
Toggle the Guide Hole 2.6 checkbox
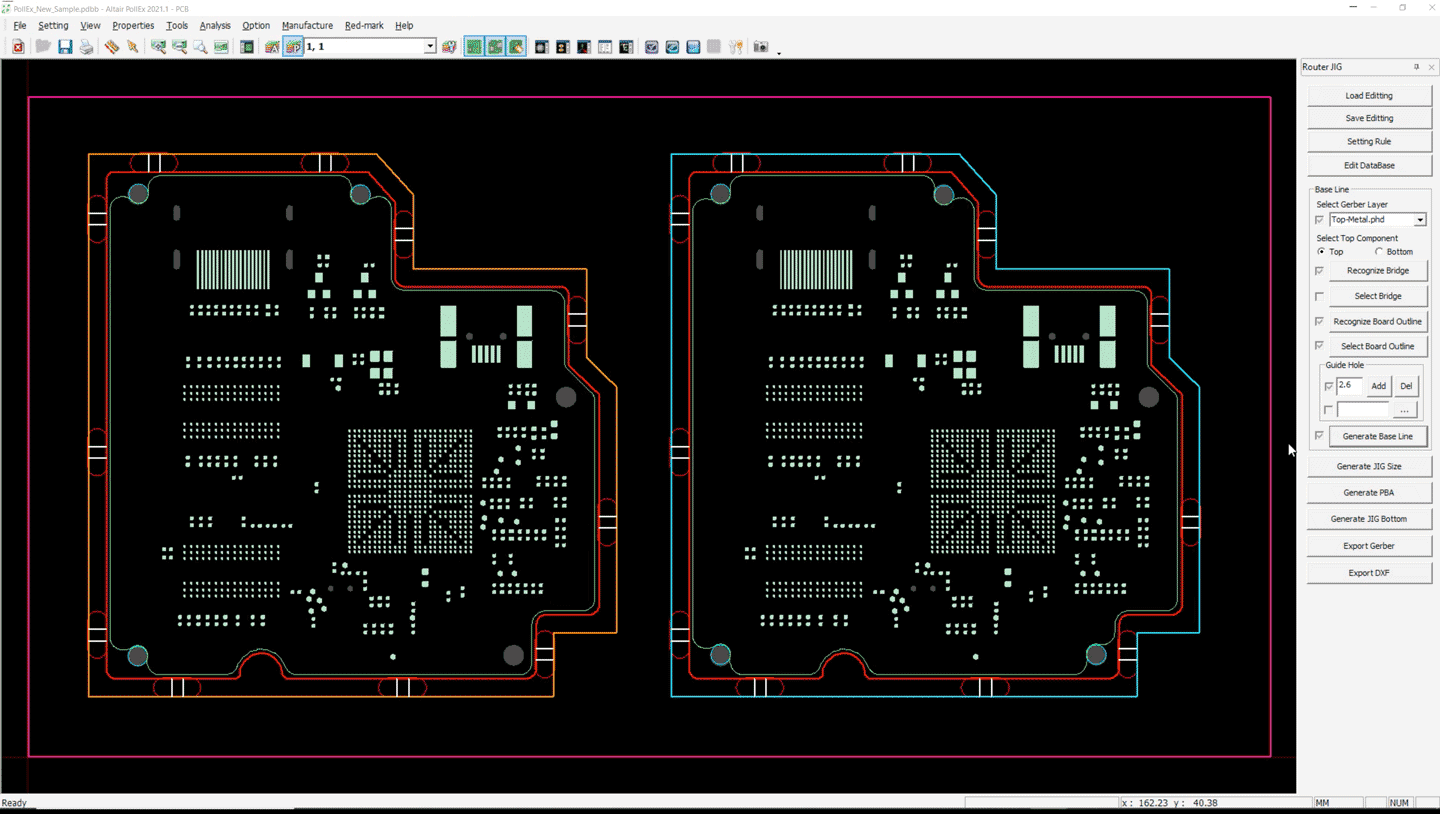1329,386
